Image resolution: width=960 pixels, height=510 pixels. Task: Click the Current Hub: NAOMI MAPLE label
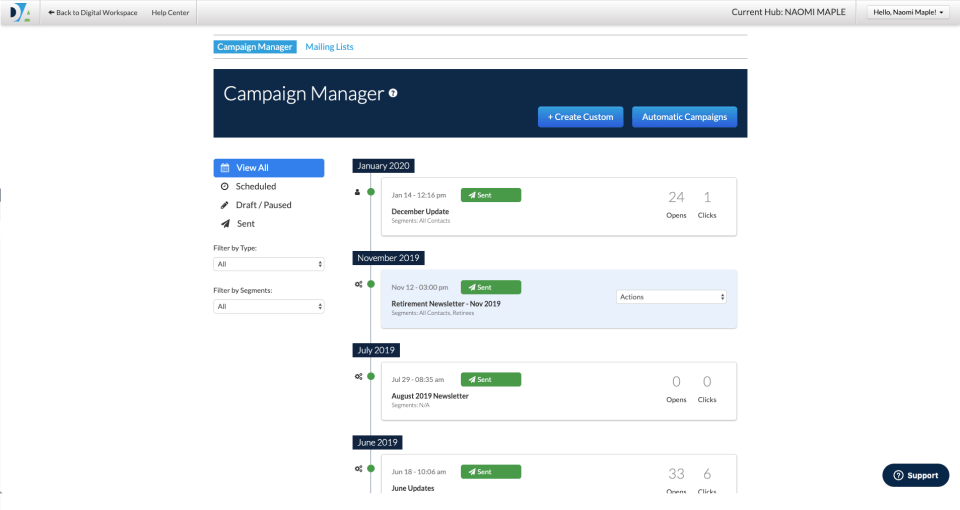(789, 12)
